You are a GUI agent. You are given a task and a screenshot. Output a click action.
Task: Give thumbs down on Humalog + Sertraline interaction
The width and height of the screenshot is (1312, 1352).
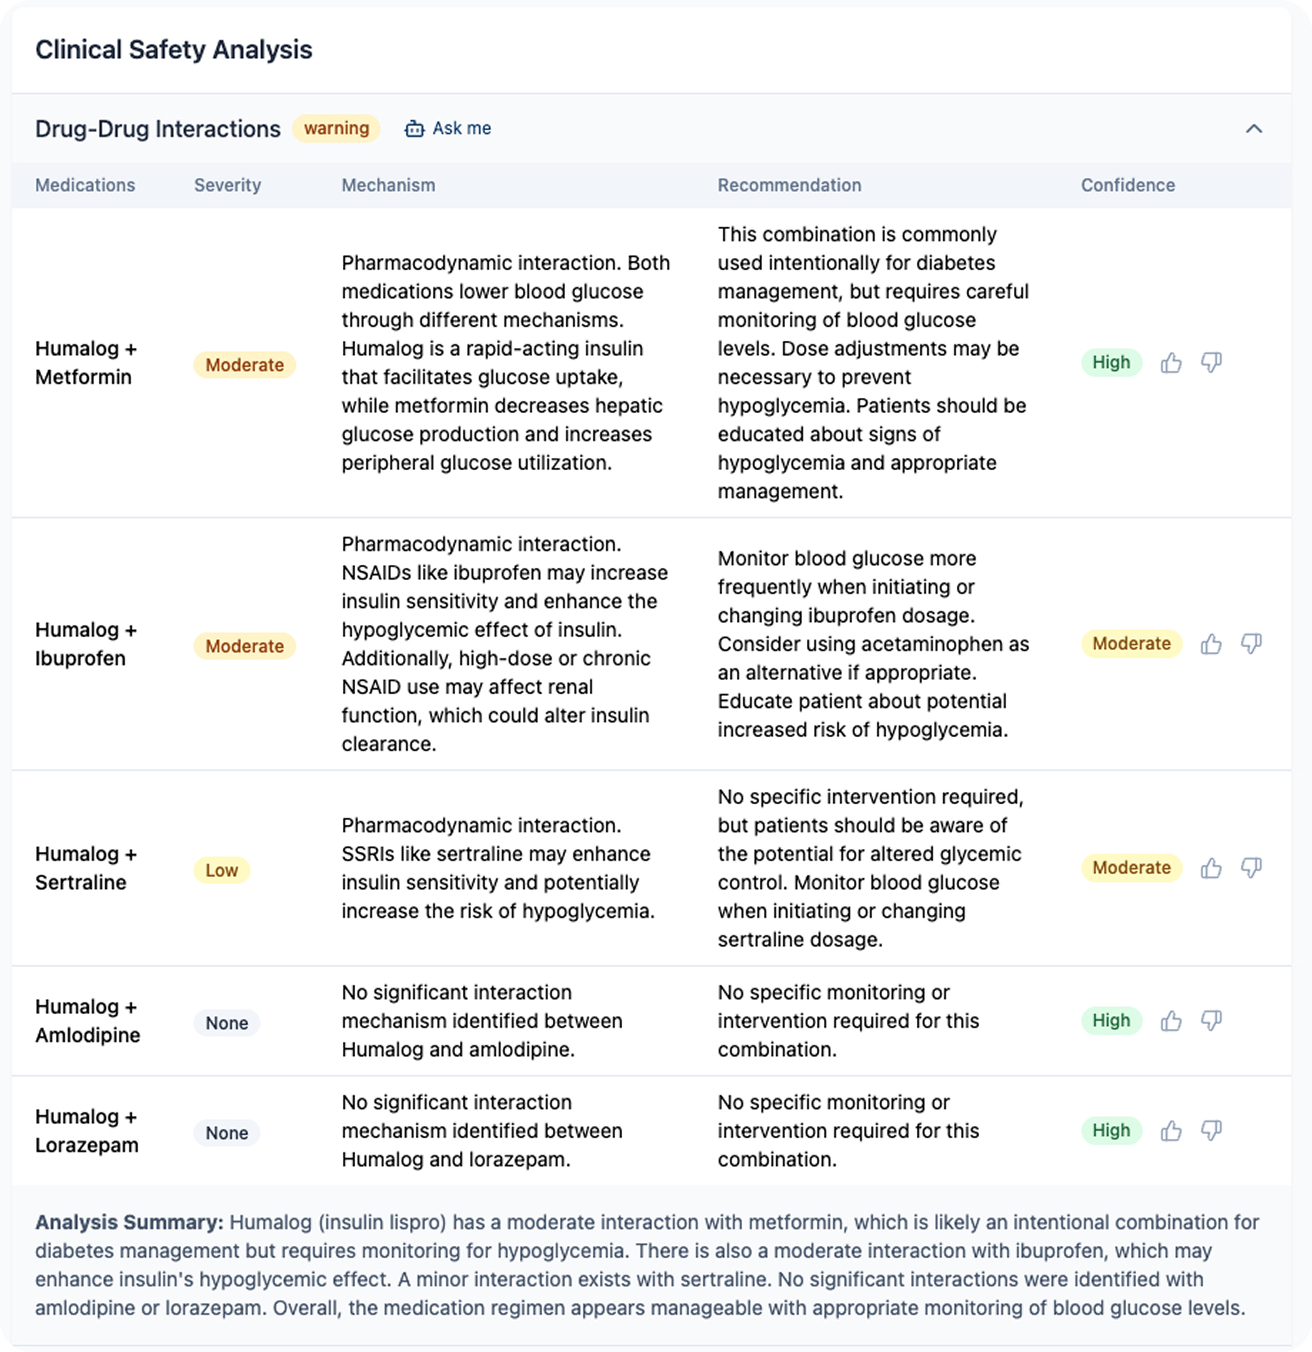click(1249, 868)
